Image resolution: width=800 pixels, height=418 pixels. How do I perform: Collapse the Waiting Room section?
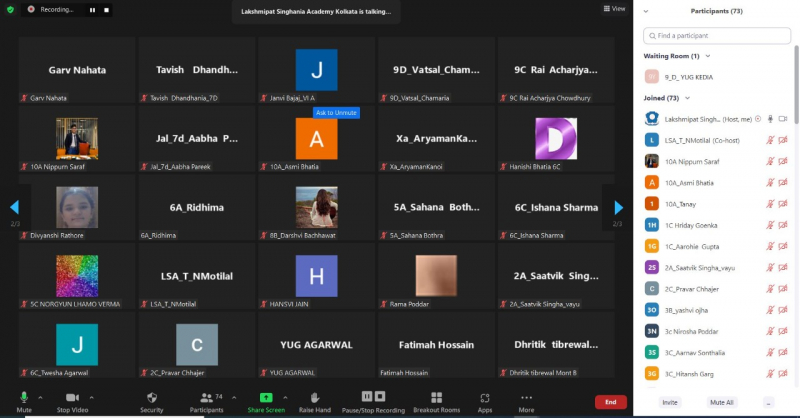[708, 56]
